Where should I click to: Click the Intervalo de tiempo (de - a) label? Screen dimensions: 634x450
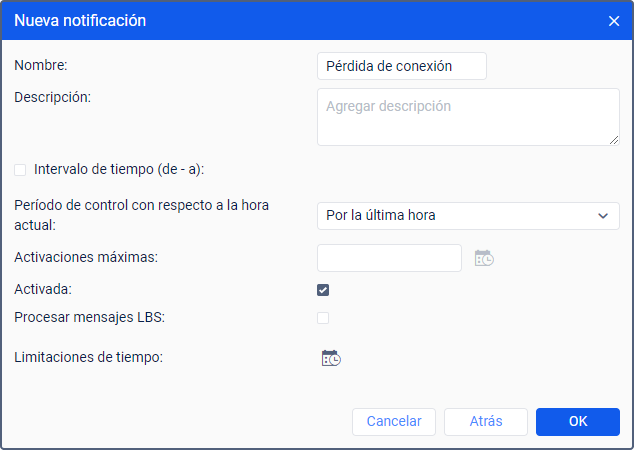tap(119, 169)
